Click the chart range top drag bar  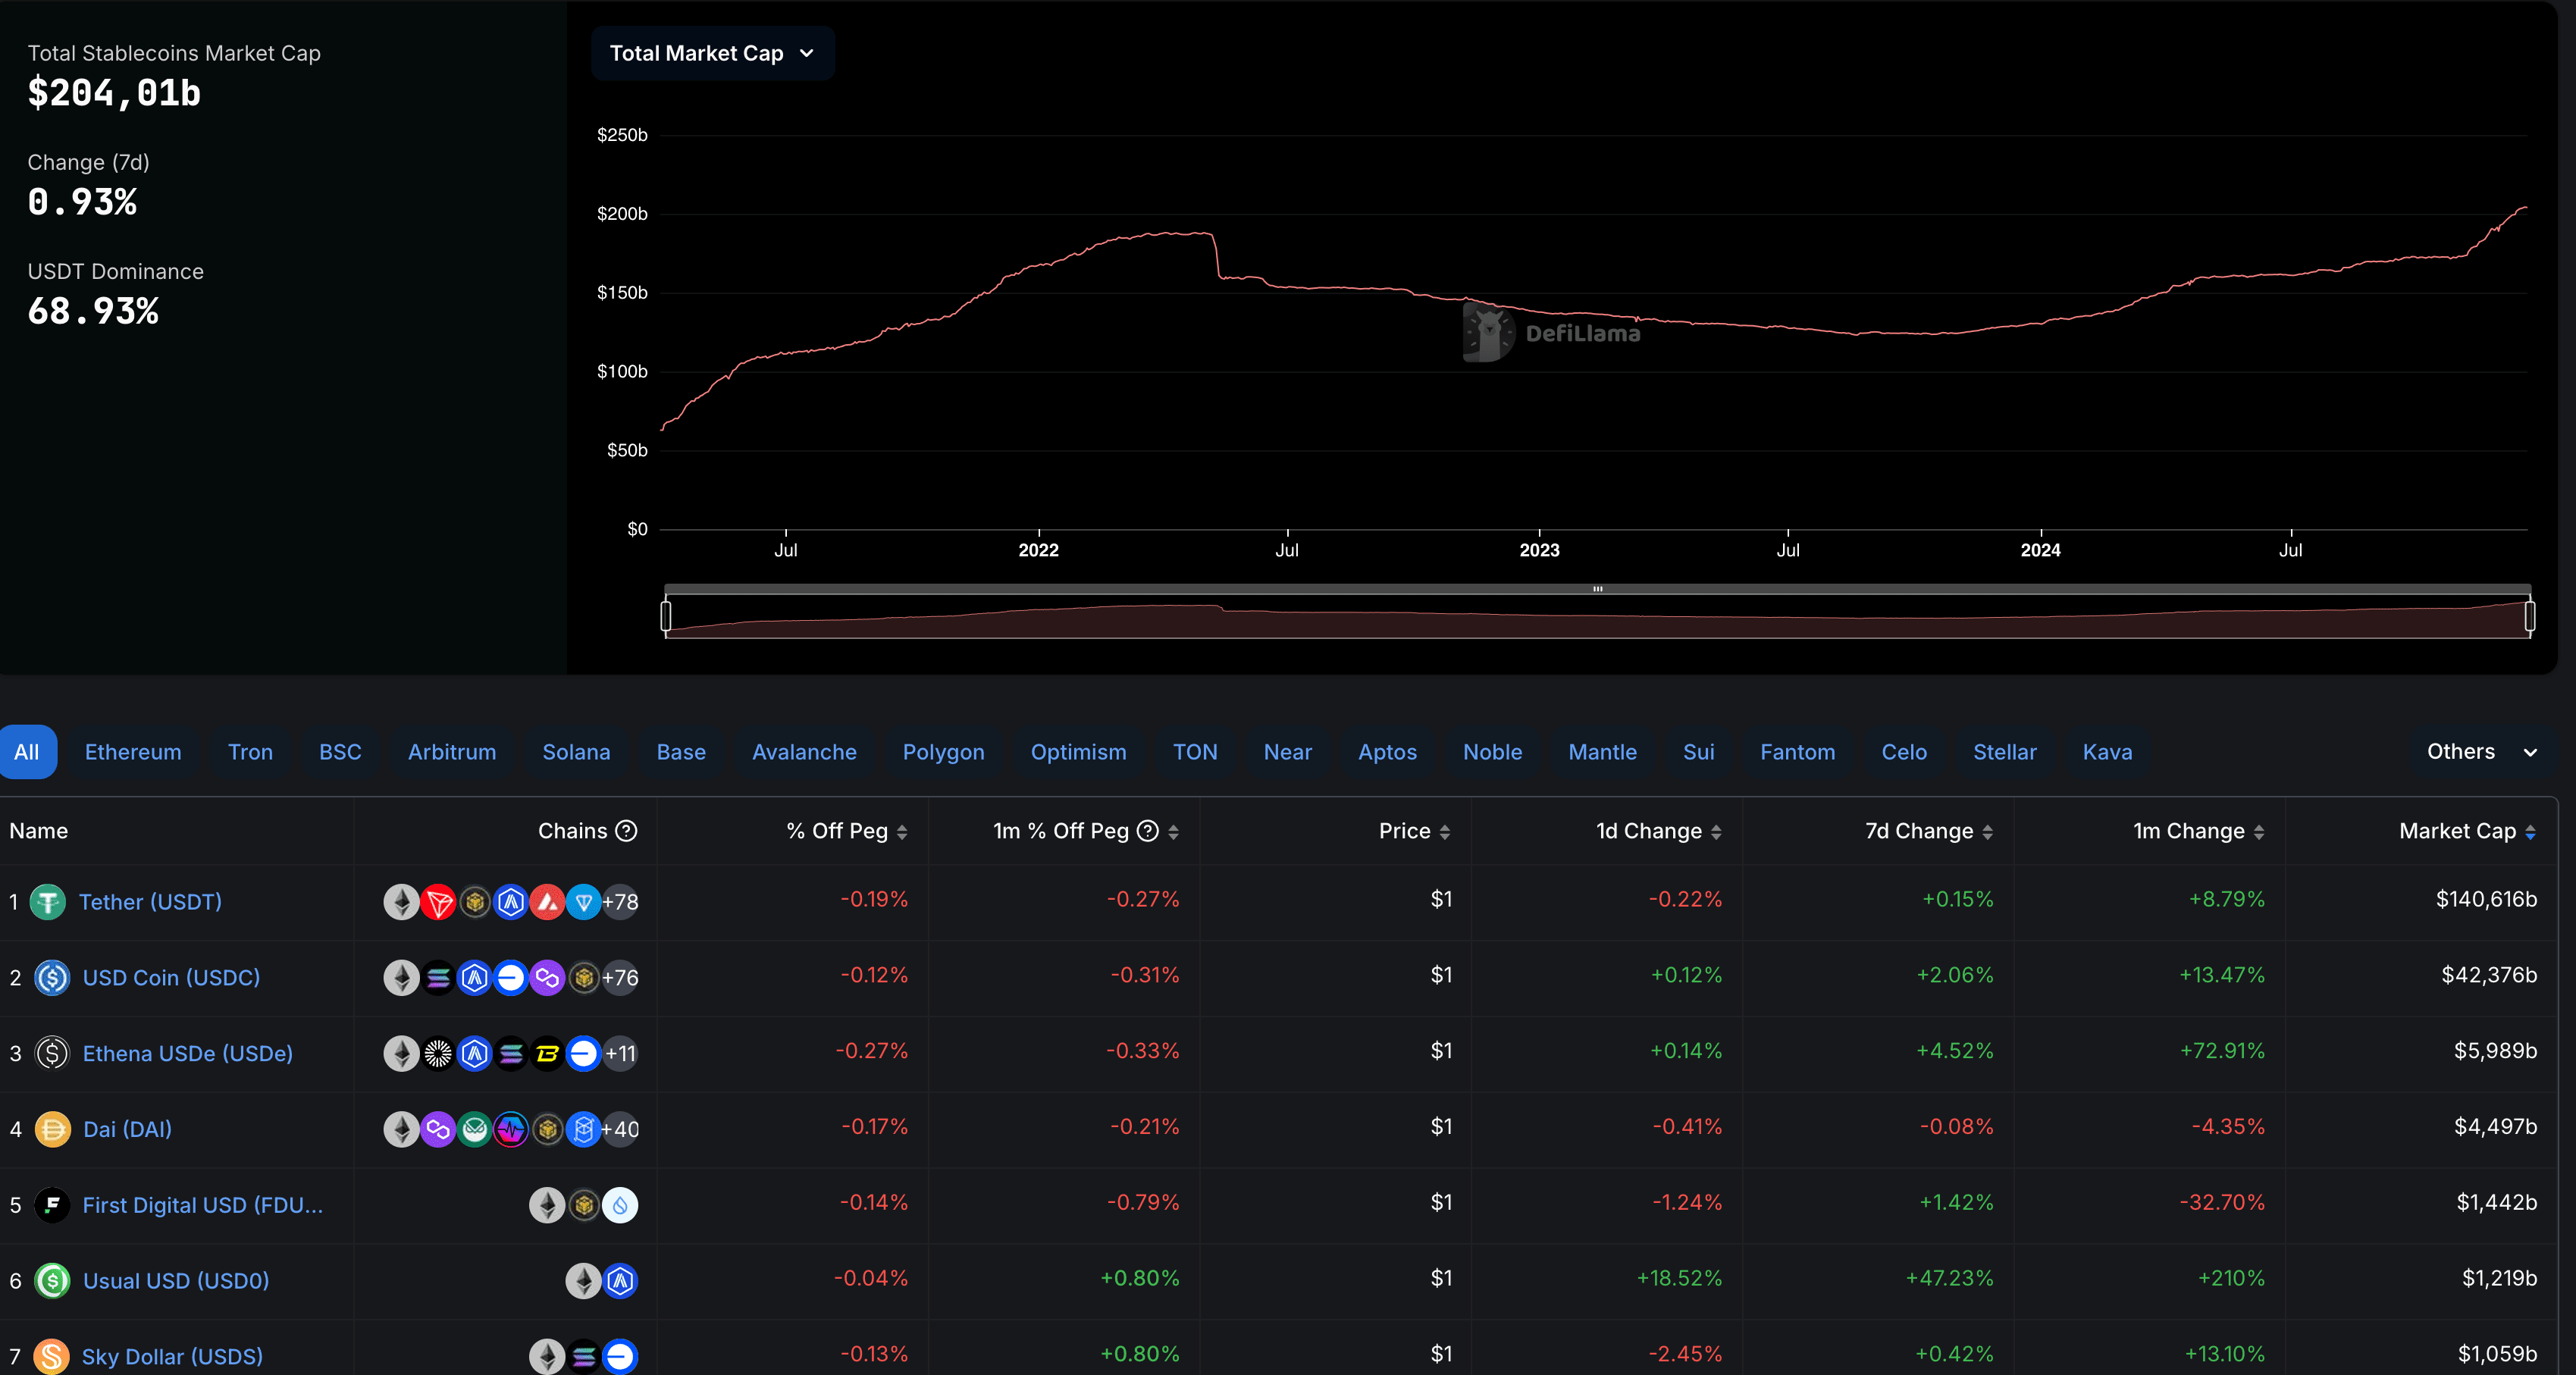pos(1597,589)
